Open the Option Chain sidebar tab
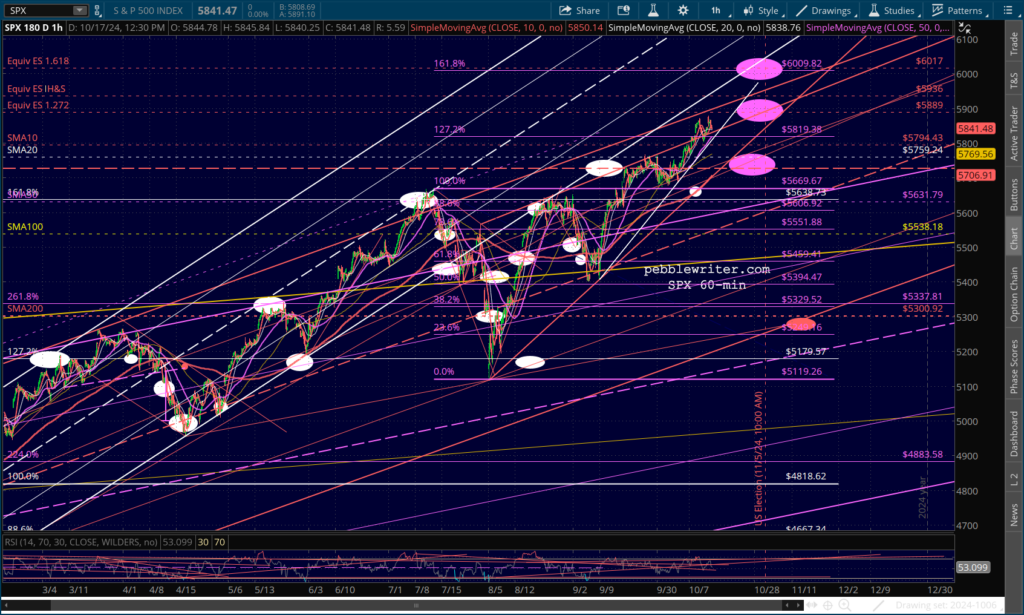The height and width of the screenshot is (615, 1024). click(x=1014, y=294)
